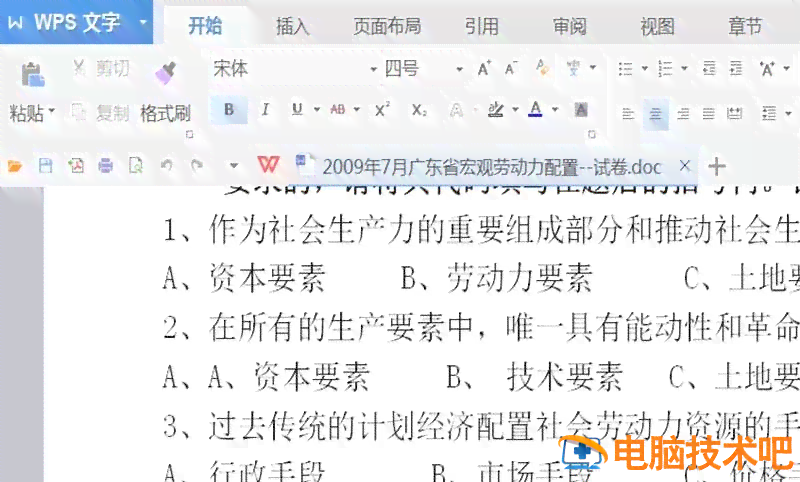The image size is (800, 482).
Task: Increase paragraph indent
Action: pos(736,68)
